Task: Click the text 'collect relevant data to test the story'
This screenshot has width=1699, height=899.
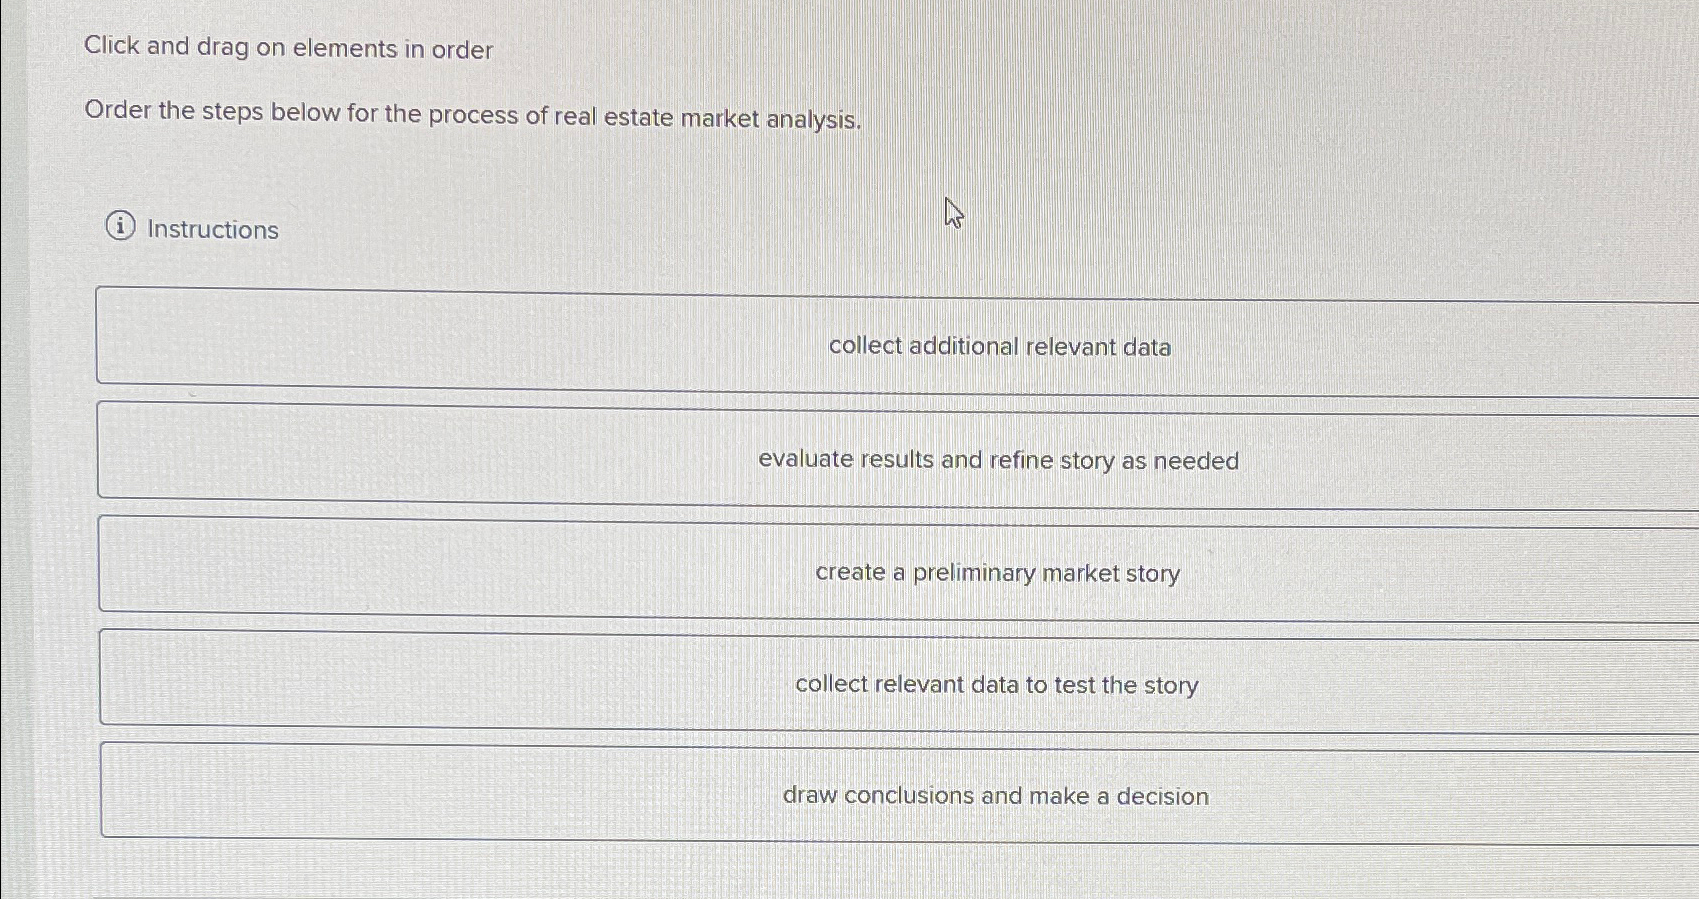Action: coord(997,684)
